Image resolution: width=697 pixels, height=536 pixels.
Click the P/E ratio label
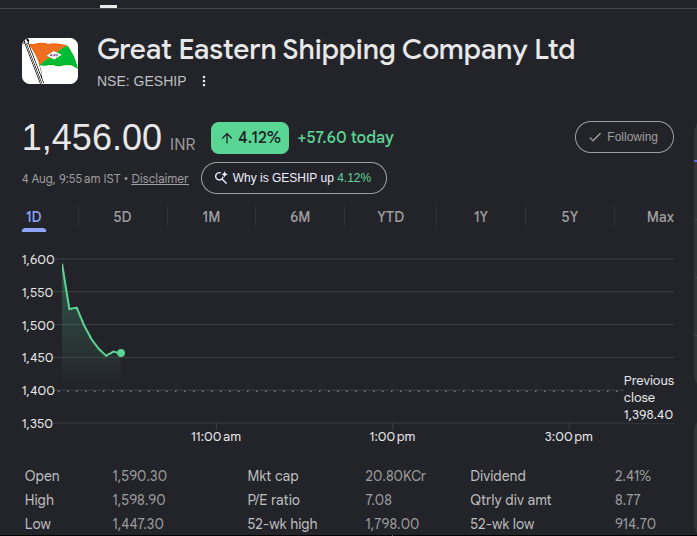(273, 500)
